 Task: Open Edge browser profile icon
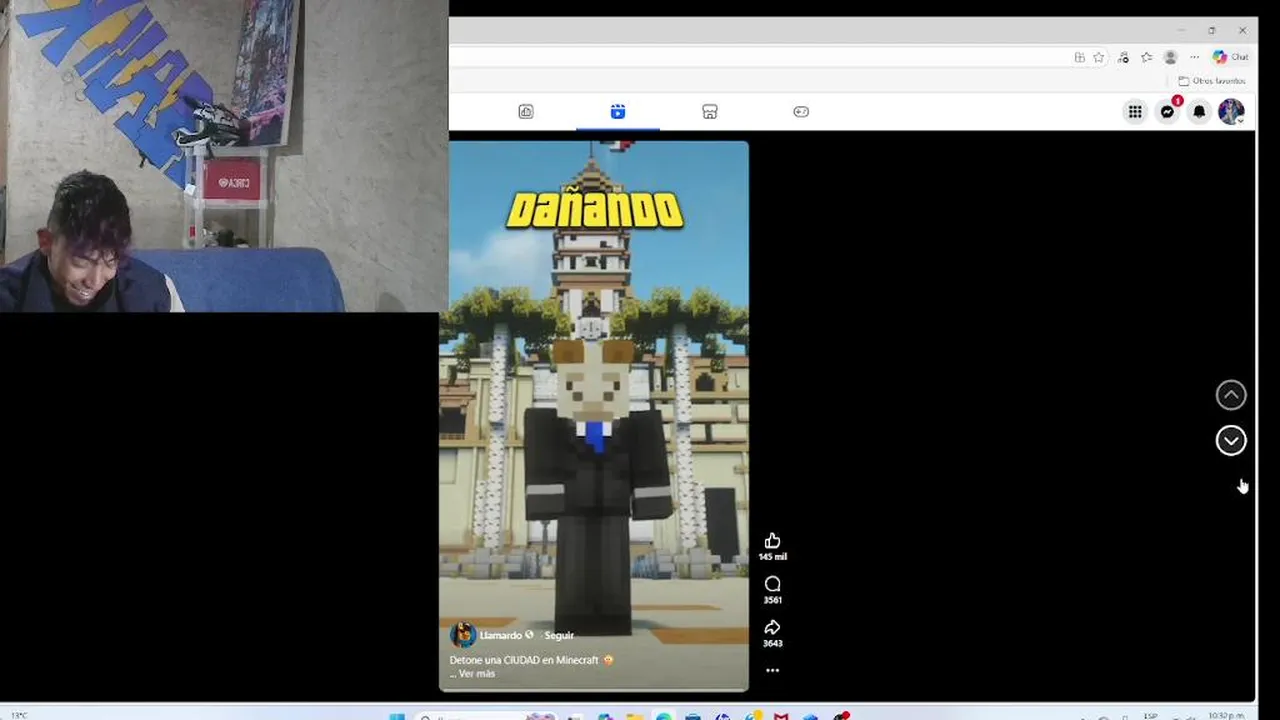click(x=1170, y=57)
